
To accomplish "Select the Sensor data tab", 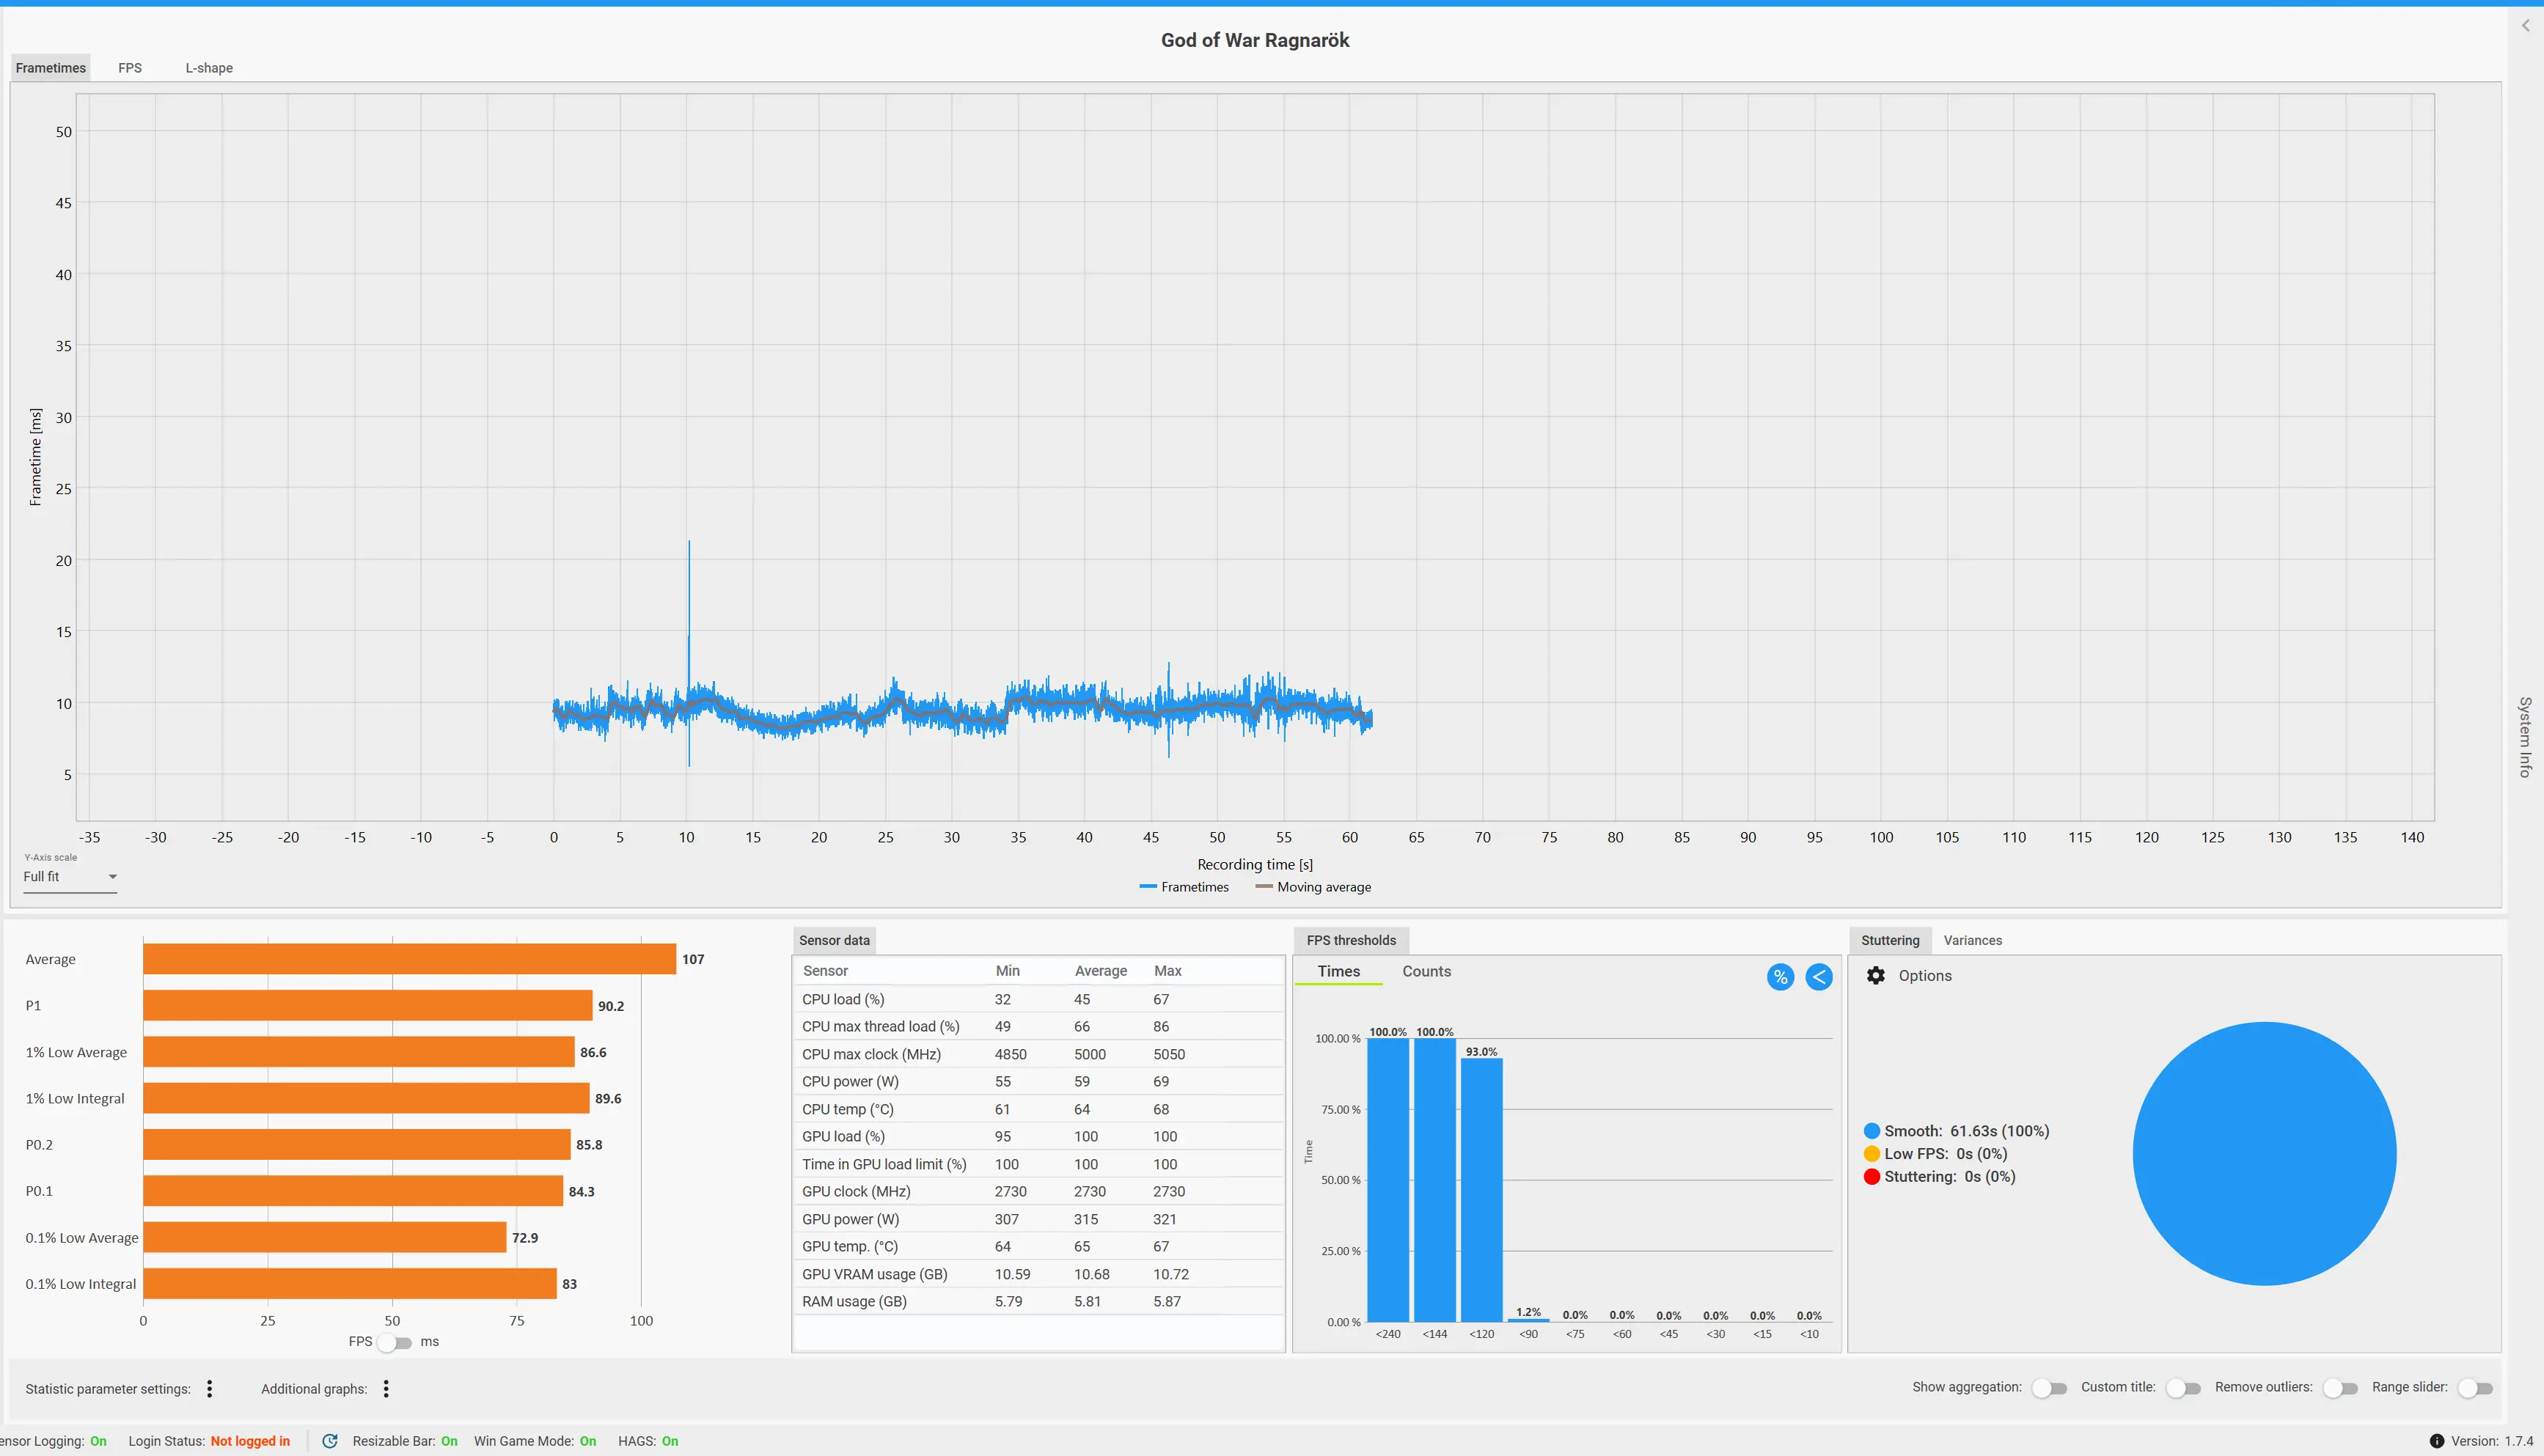I will pyautogui.click(x=834, y=940).
